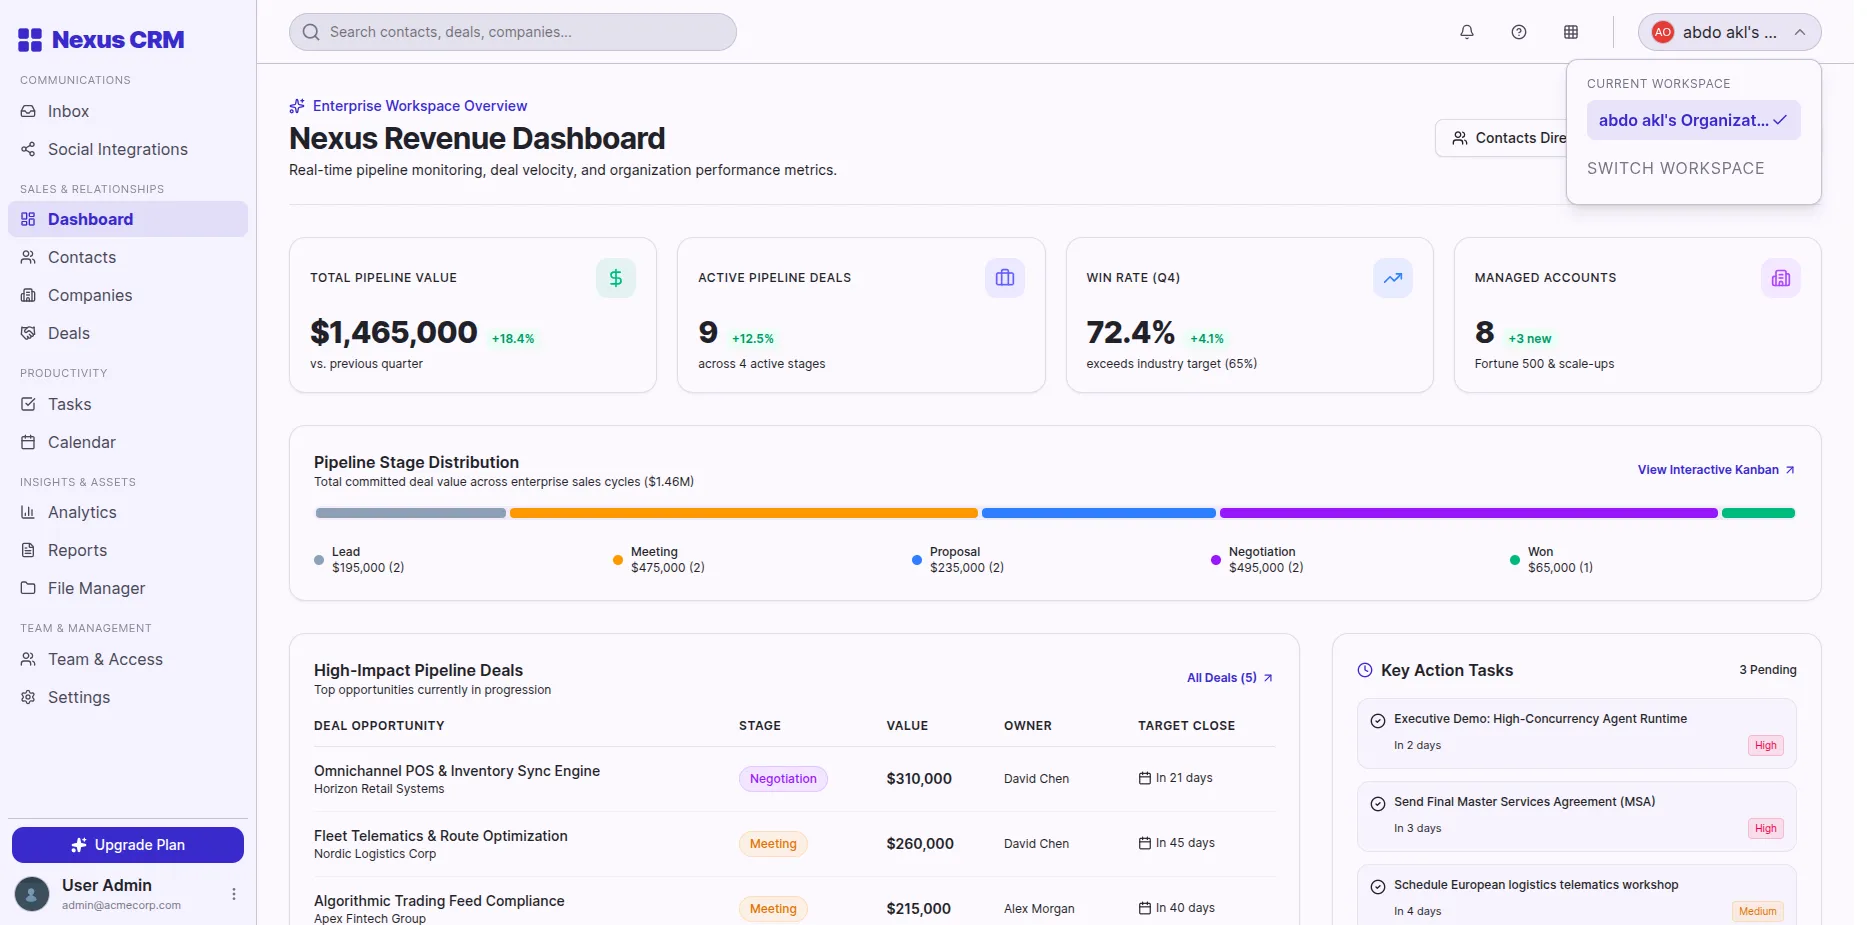This screenshot has width=1867, height=925.
Task: Click building icon on Managed Accounts card
Action: (x=1781, y=278)
